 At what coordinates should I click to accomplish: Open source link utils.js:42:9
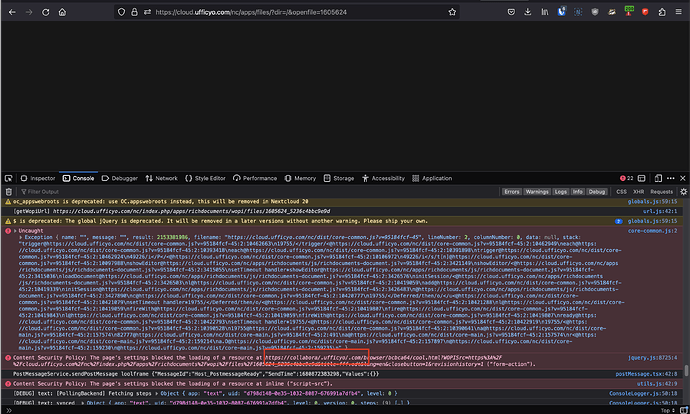tap(657, 384)
